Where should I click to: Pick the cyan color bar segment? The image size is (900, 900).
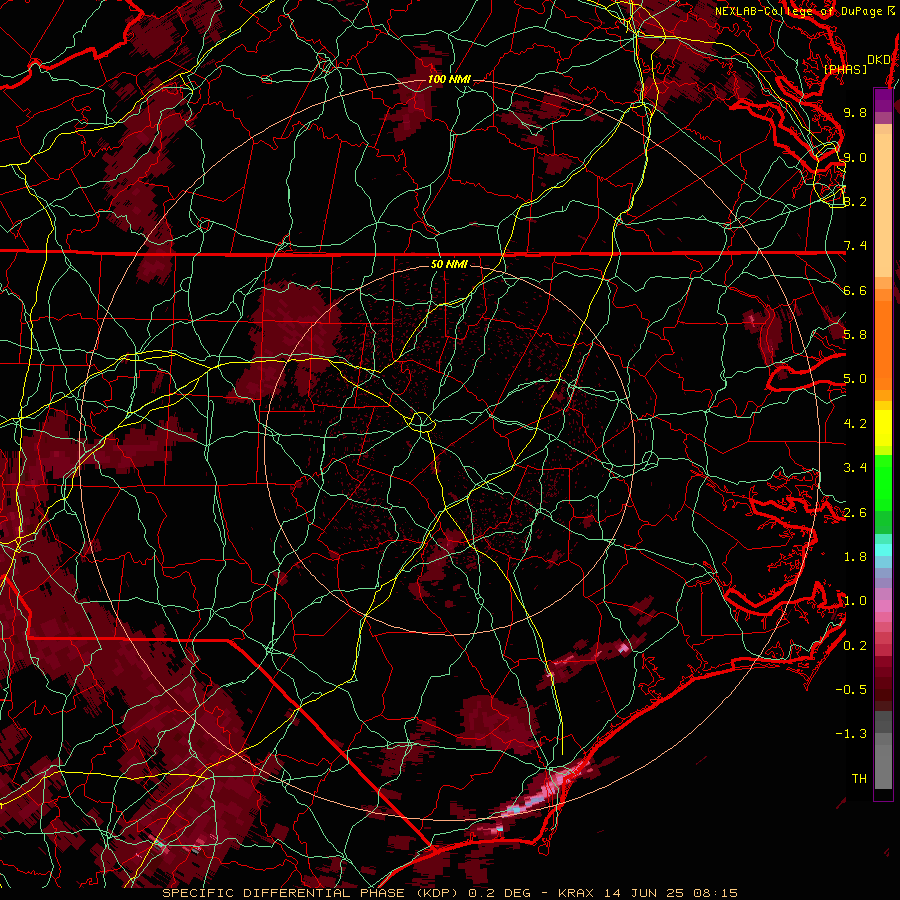pyautogui.click(x=883, y=550)
